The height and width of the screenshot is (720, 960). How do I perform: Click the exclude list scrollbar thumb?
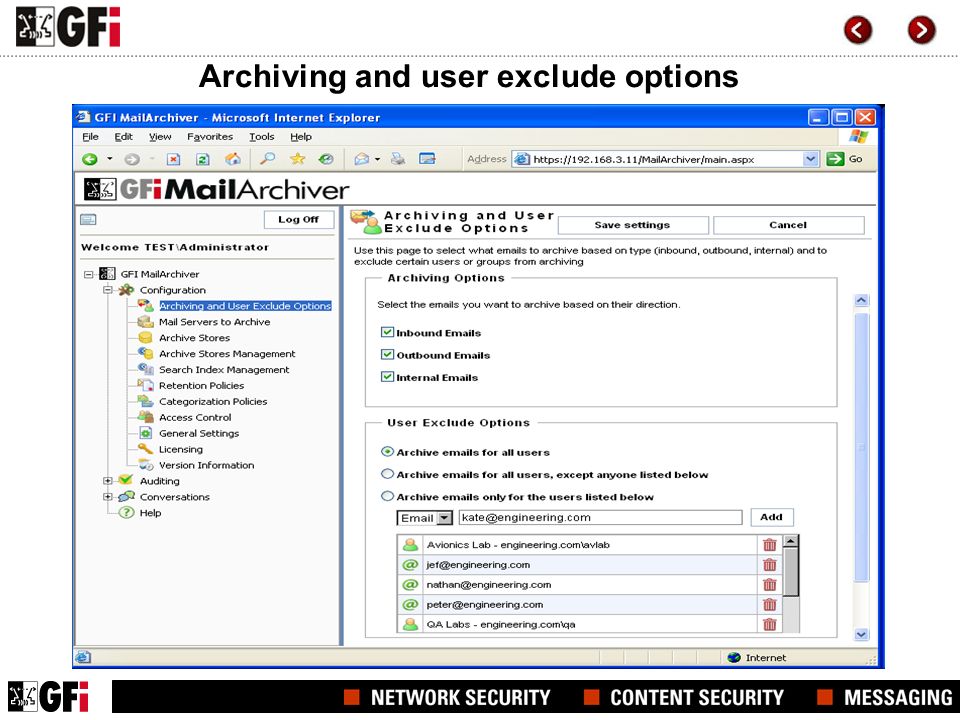click(790, 572)
